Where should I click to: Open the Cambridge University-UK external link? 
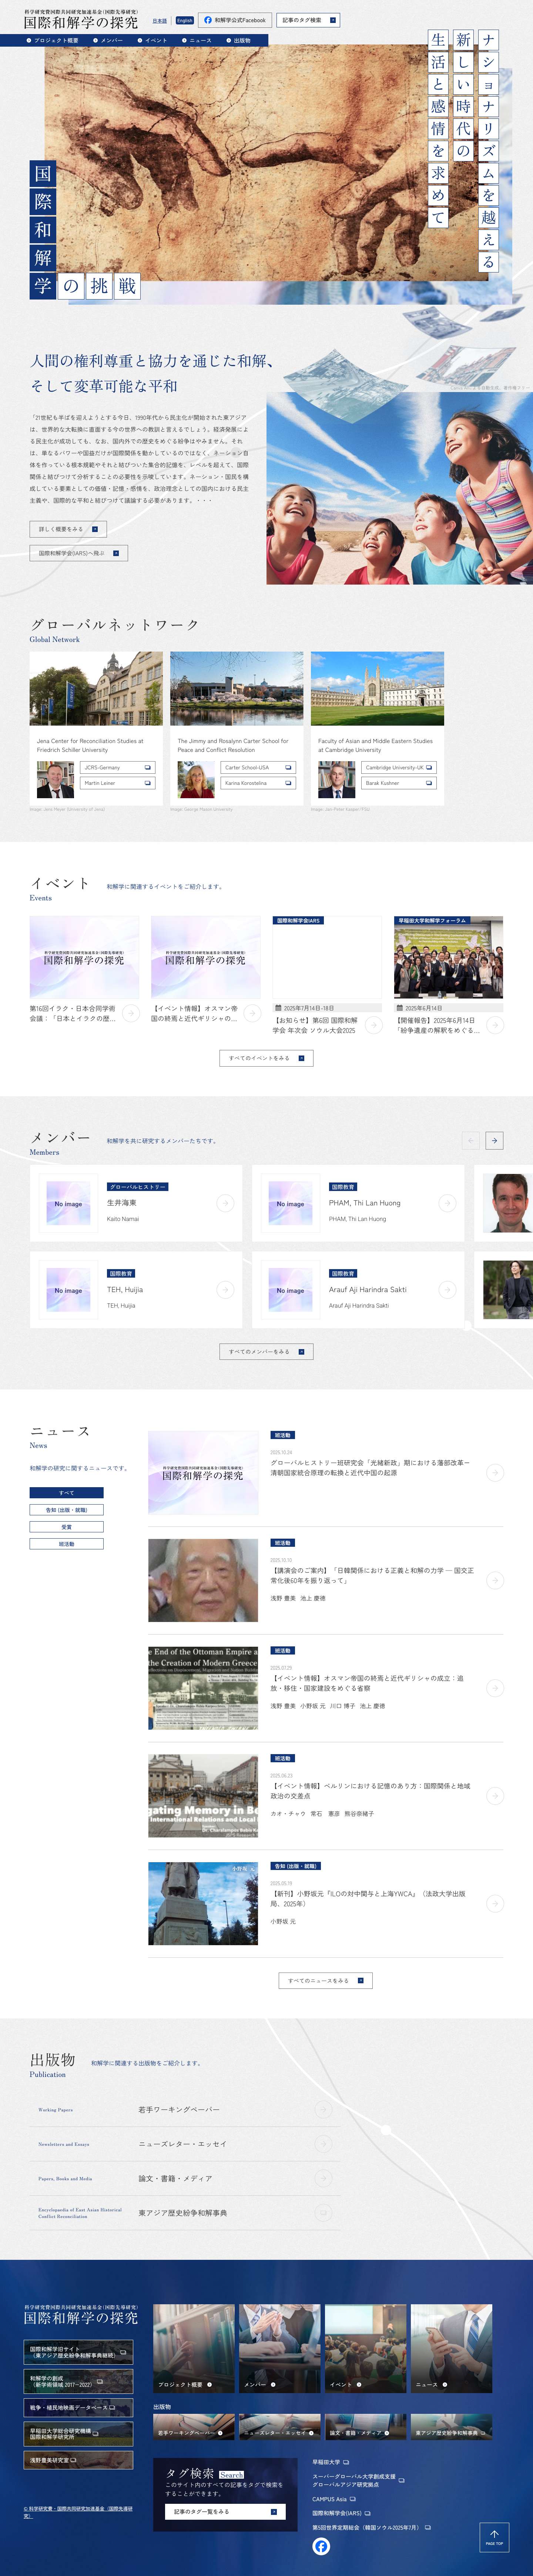[399, 768]
